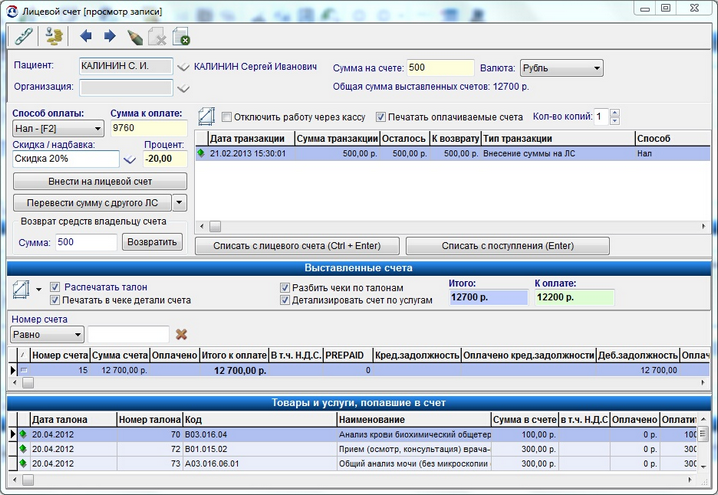Click the Сумма на счете field
The width and height of the screenshot is (718, 495).
pos(440,68)
